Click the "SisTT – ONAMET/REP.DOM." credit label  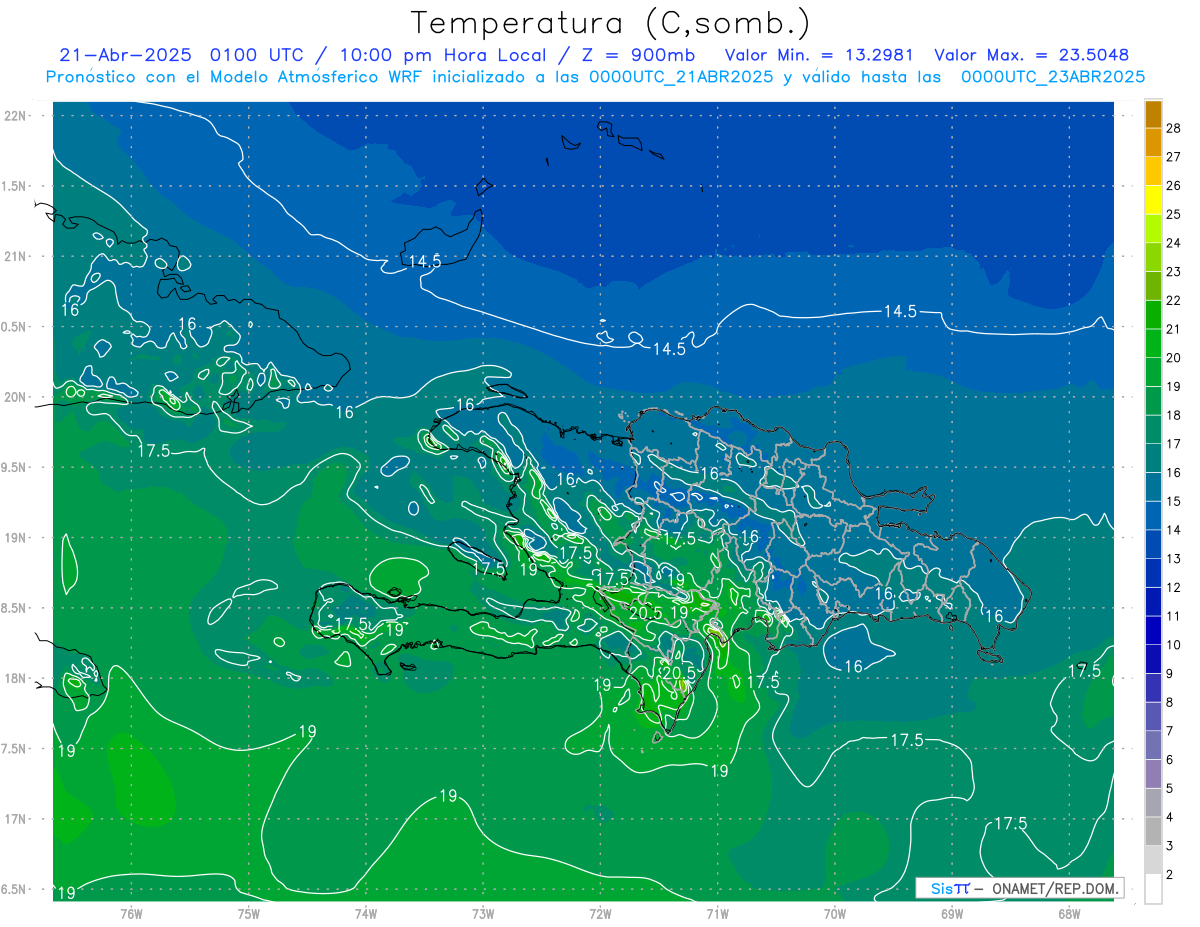pyautogui.click(x=1020, y=888)
